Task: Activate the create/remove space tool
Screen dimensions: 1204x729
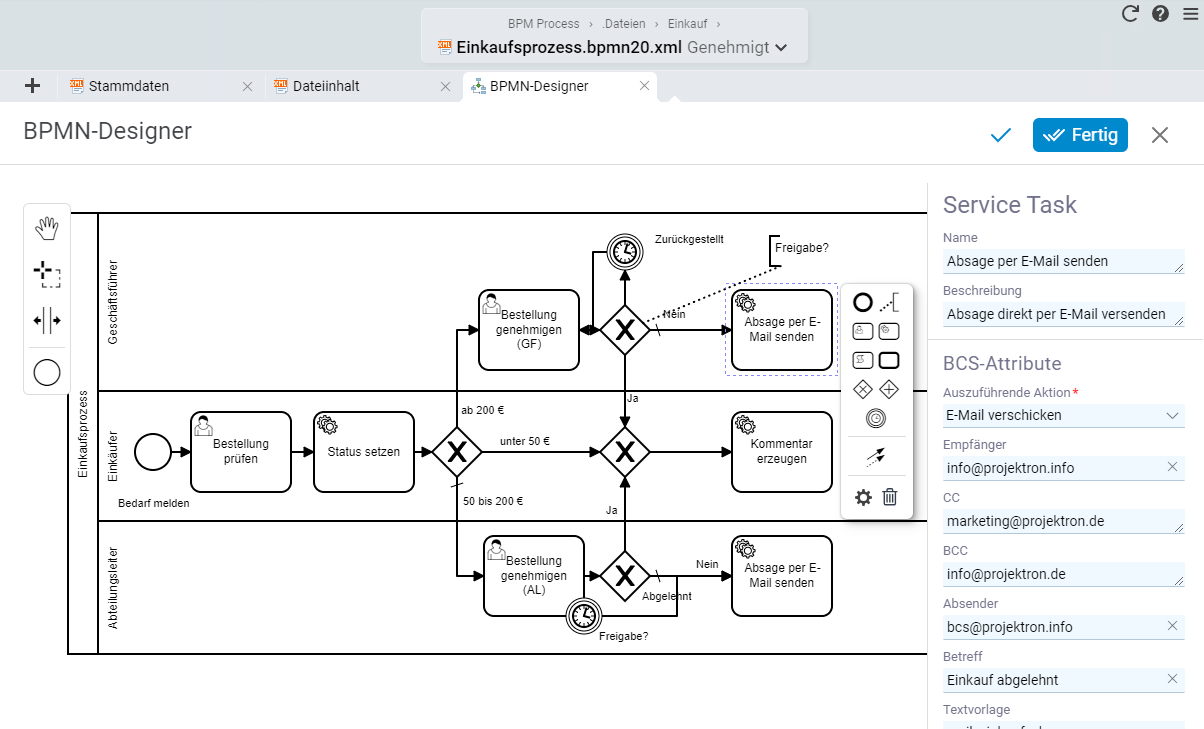Action: [47, 321]
